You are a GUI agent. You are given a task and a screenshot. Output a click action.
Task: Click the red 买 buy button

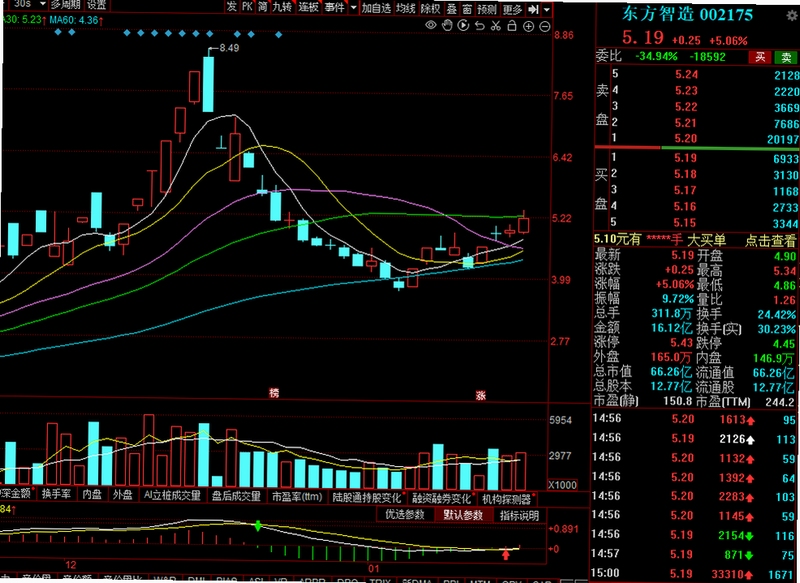pyautogui.click(x=760, y=57)
